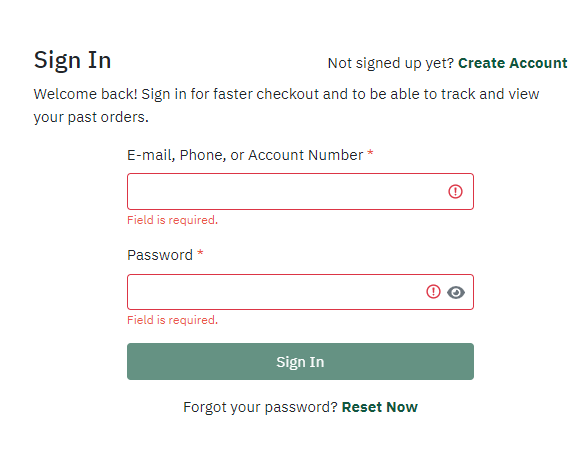Viewport: 588px width, 467px height.
Task: Toggle password visibility with the eye icon
Action: click(456, 292)
